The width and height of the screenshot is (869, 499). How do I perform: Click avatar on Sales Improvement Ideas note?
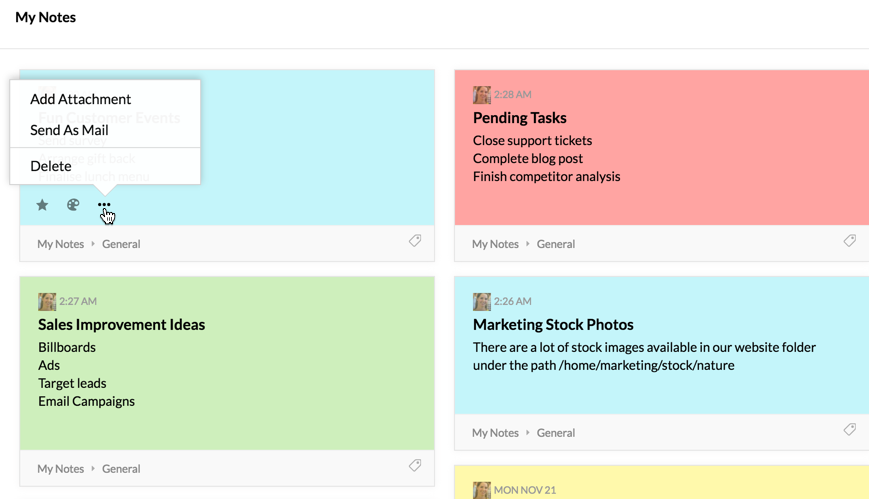[47, 302]
